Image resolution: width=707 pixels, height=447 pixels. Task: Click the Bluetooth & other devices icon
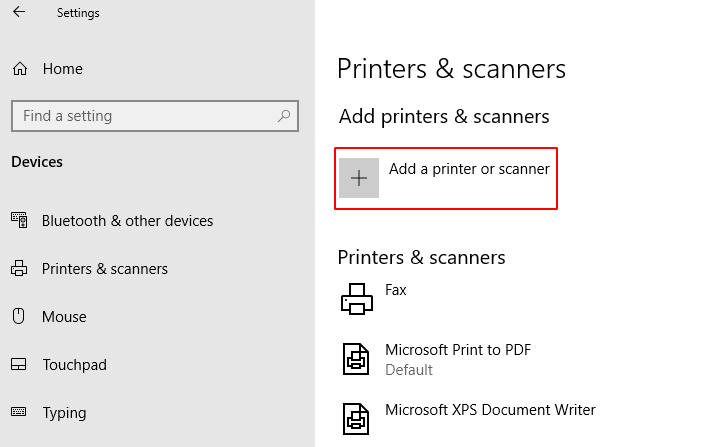[x=19, y=221]
